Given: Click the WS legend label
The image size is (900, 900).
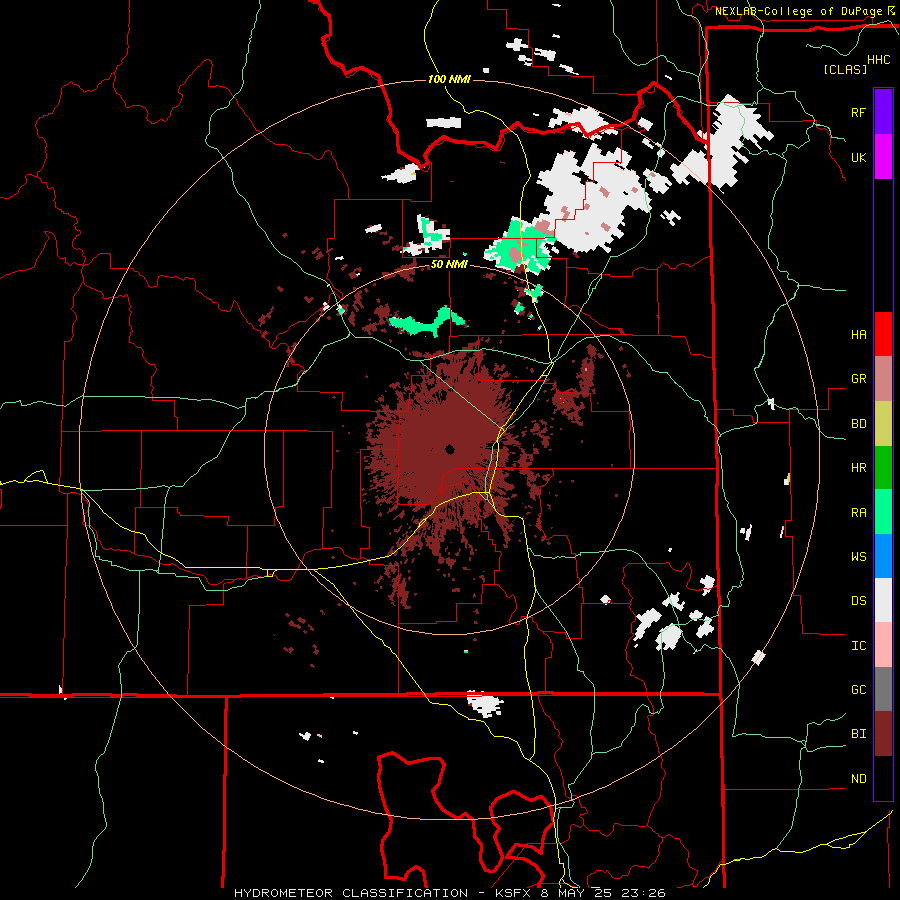Looking at the screenshot, I should tap(858, 556).
